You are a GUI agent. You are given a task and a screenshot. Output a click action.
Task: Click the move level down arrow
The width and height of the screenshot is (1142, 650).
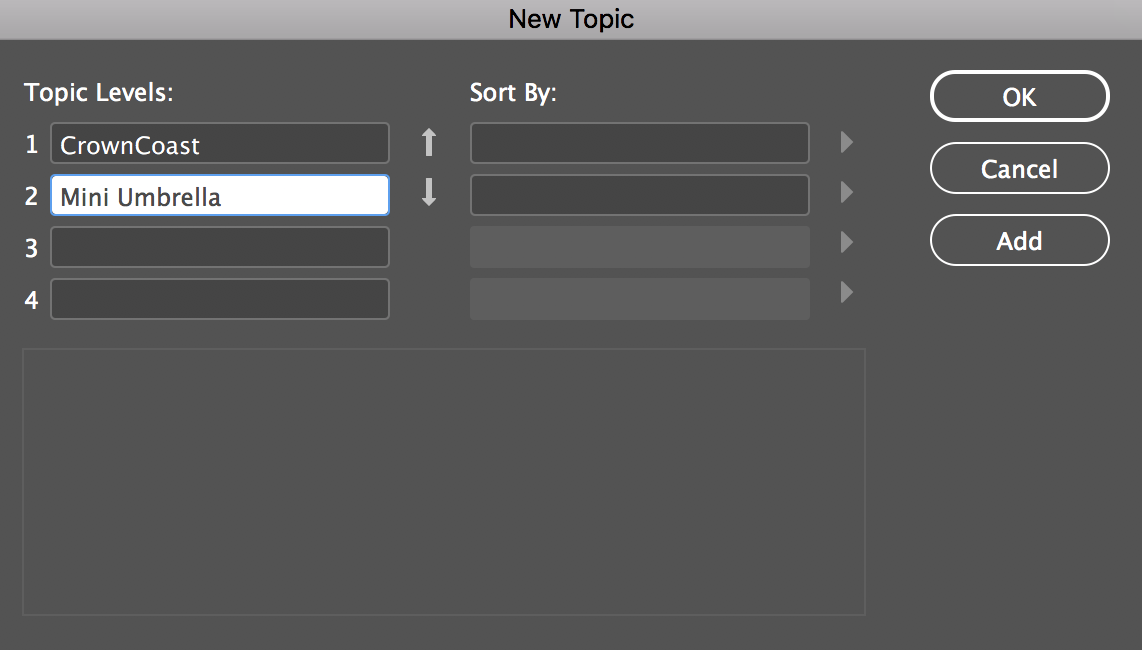point(429,191)
